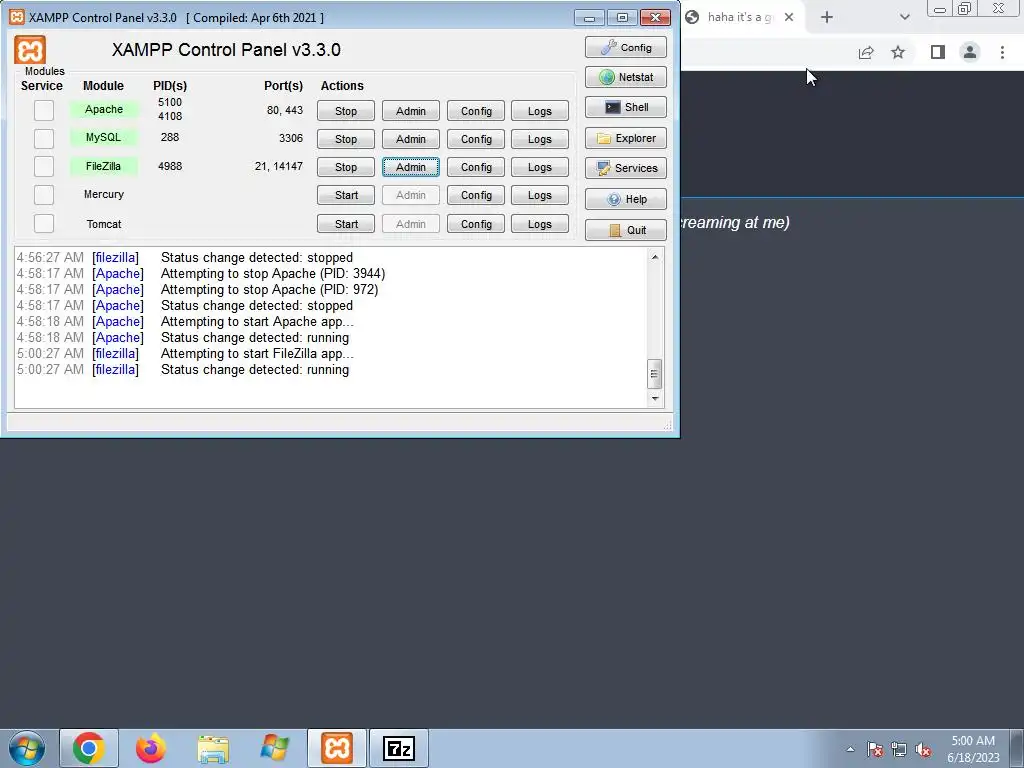Open MySQL Admin

pyautogui.click(x=411, y=139)
